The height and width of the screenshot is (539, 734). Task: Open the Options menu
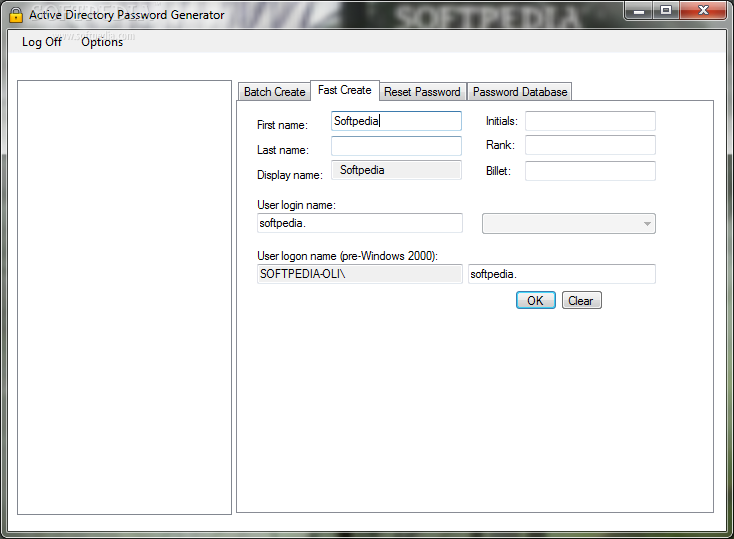[102, 42]
